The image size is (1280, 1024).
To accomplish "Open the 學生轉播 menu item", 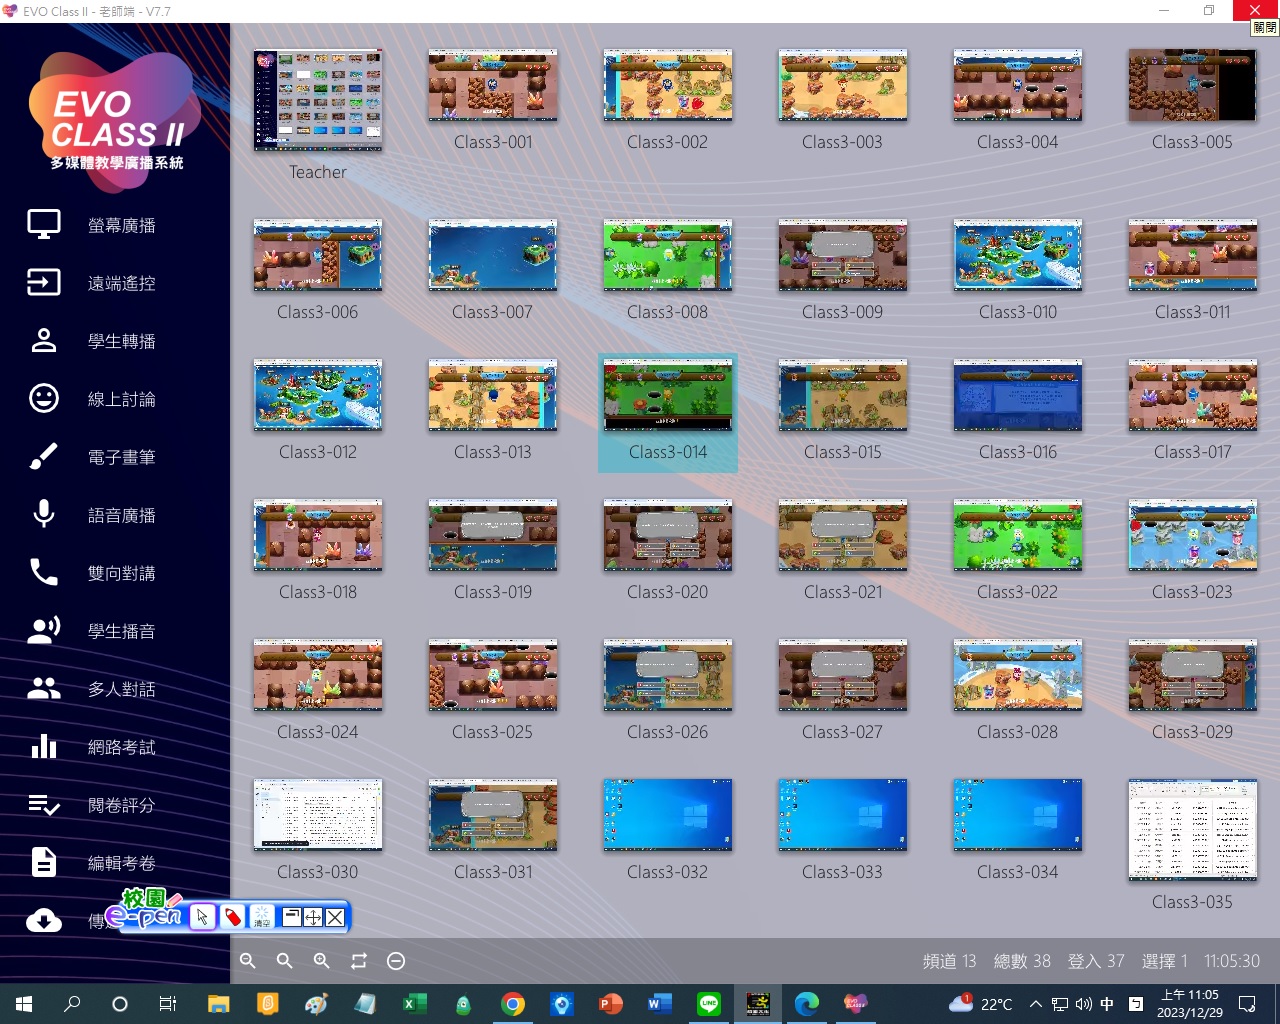I will tap(115, 341).
